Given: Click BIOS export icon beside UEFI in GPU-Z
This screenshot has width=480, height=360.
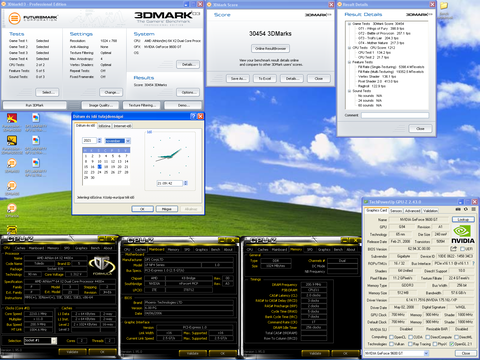Looking at the screenshot, I should point(453,249).
